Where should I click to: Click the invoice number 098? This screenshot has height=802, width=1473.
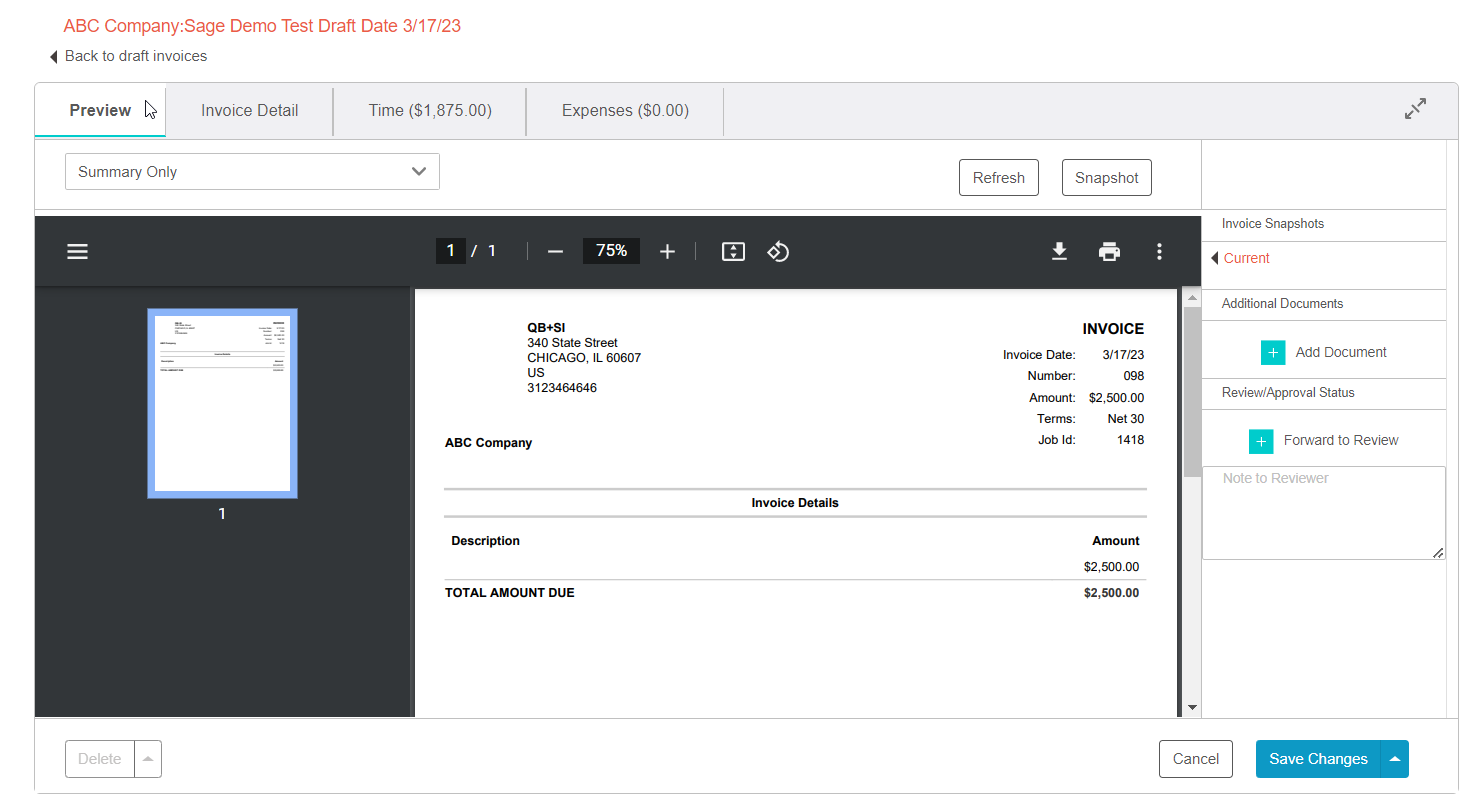pyautogui.click(x=1133, y=376)
